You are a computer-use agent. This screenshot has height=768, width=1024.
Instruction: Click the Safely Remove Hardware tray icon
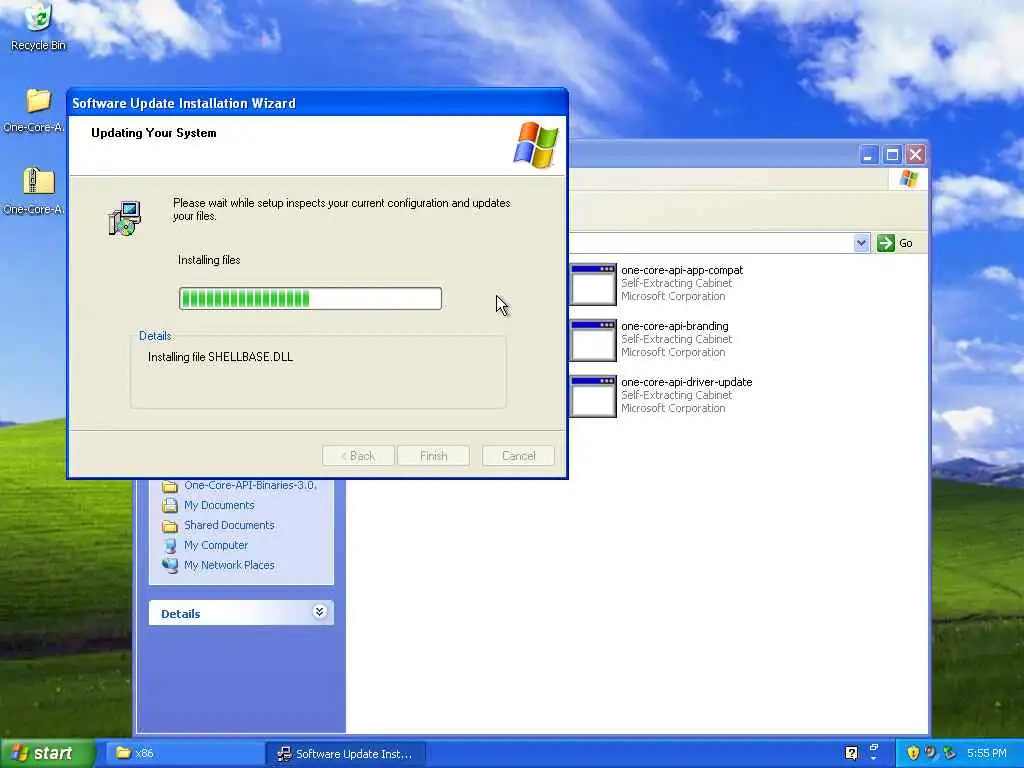tap(949, 753)
